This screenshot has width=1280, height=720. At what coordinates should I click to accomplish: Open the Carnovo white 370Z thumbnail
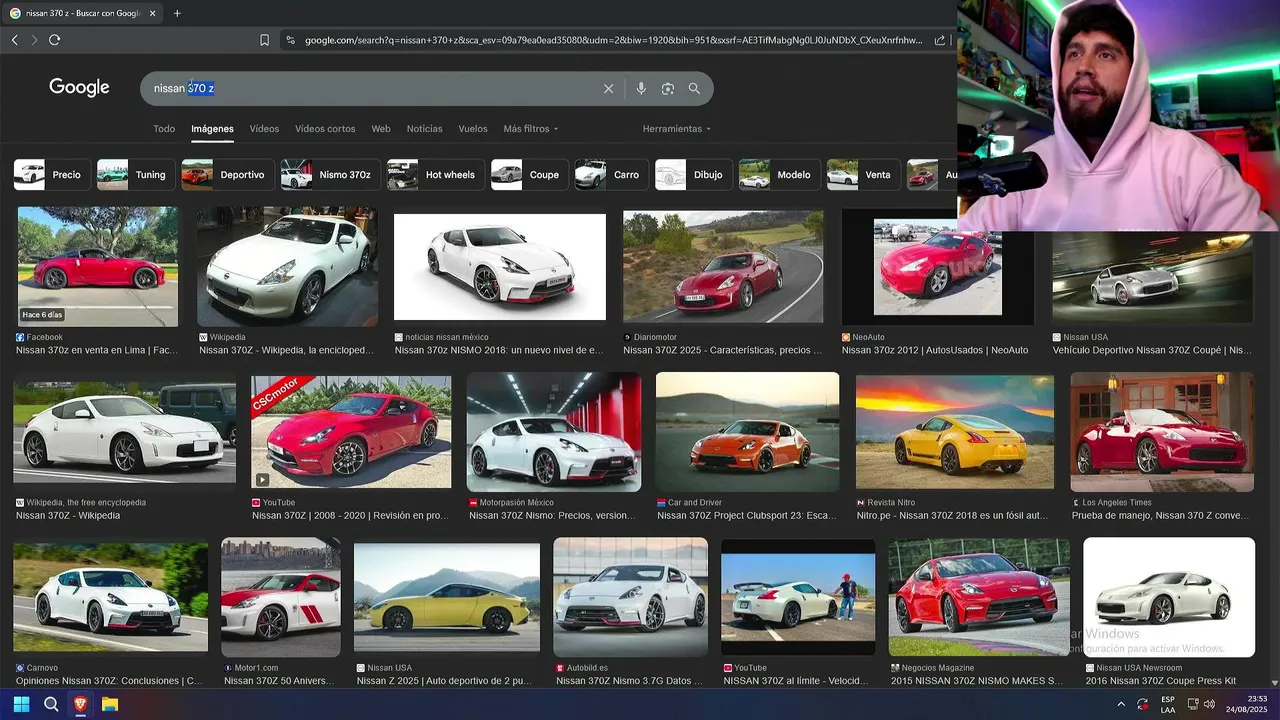click(x=111, y=597)
